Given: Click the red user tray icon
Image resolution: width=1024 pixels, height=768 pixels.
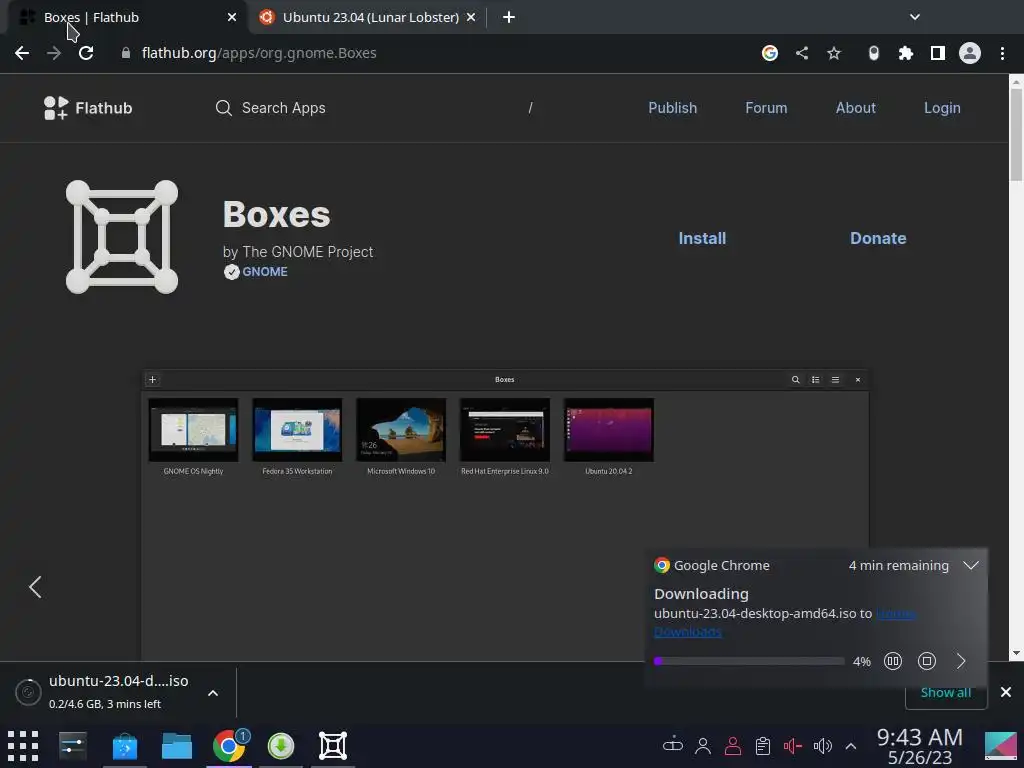Looking at the screenshot, I should pyautogui.click(x=733, y=746).
